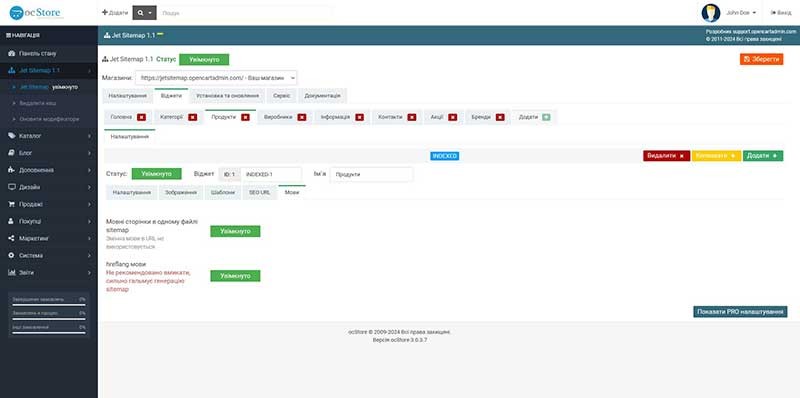Image resolution: width=800 pixels, height=398 pixels.
Task: Expand the Система sidebar menu
Action: (48, 255)
